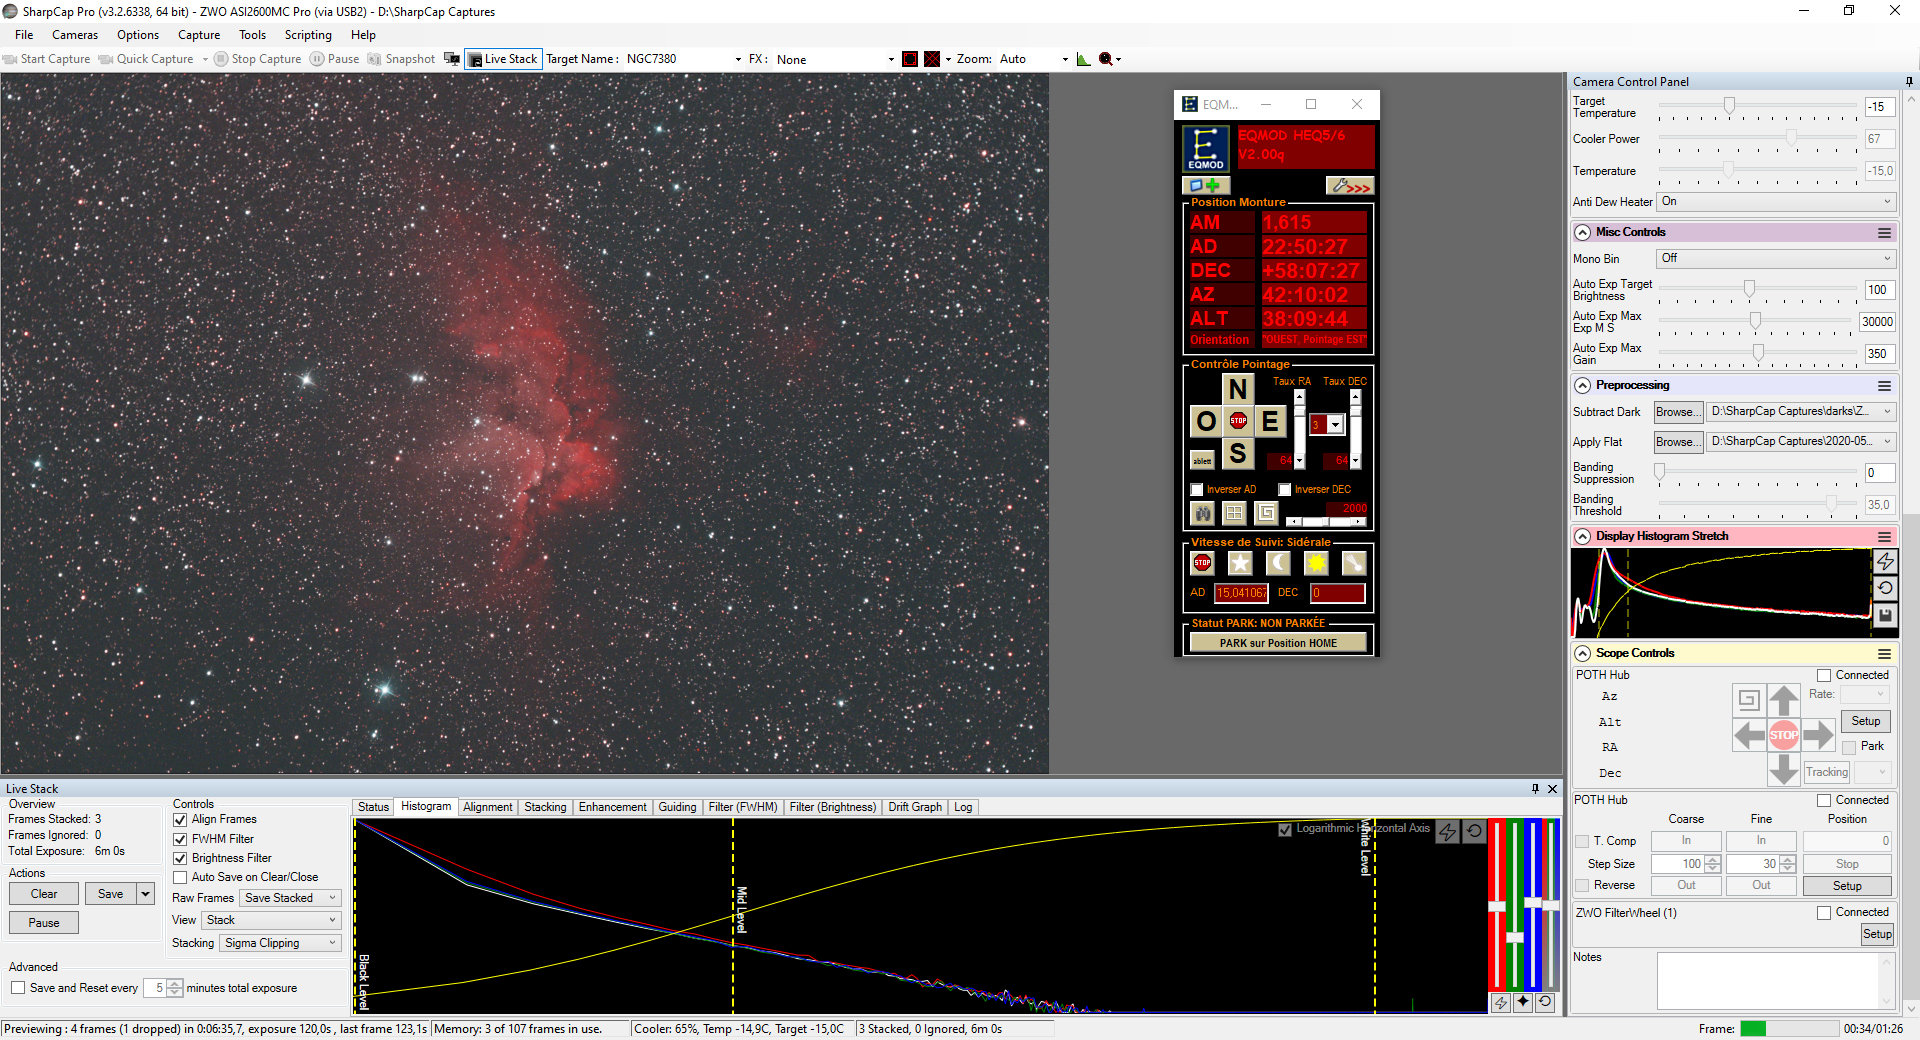Open the Anti Dew Heater dropdown
This screenshot has width=1920, height=1040.
[1776, 202]
